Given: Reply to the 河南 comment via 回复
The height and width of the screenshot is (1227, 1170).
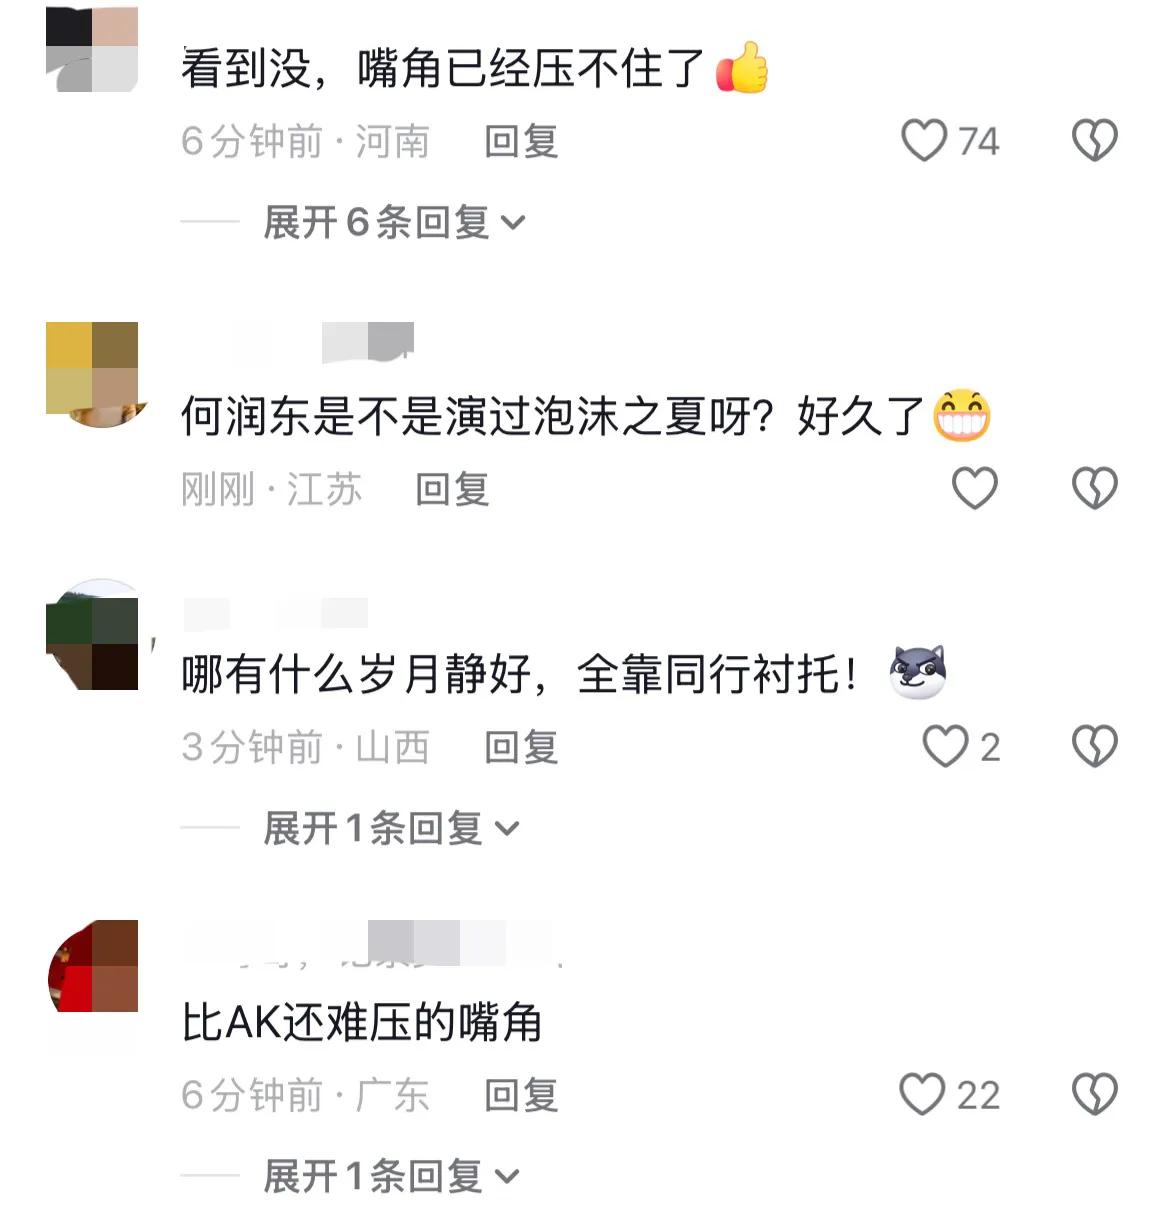Looking at the screenshot, I should 521,141.
